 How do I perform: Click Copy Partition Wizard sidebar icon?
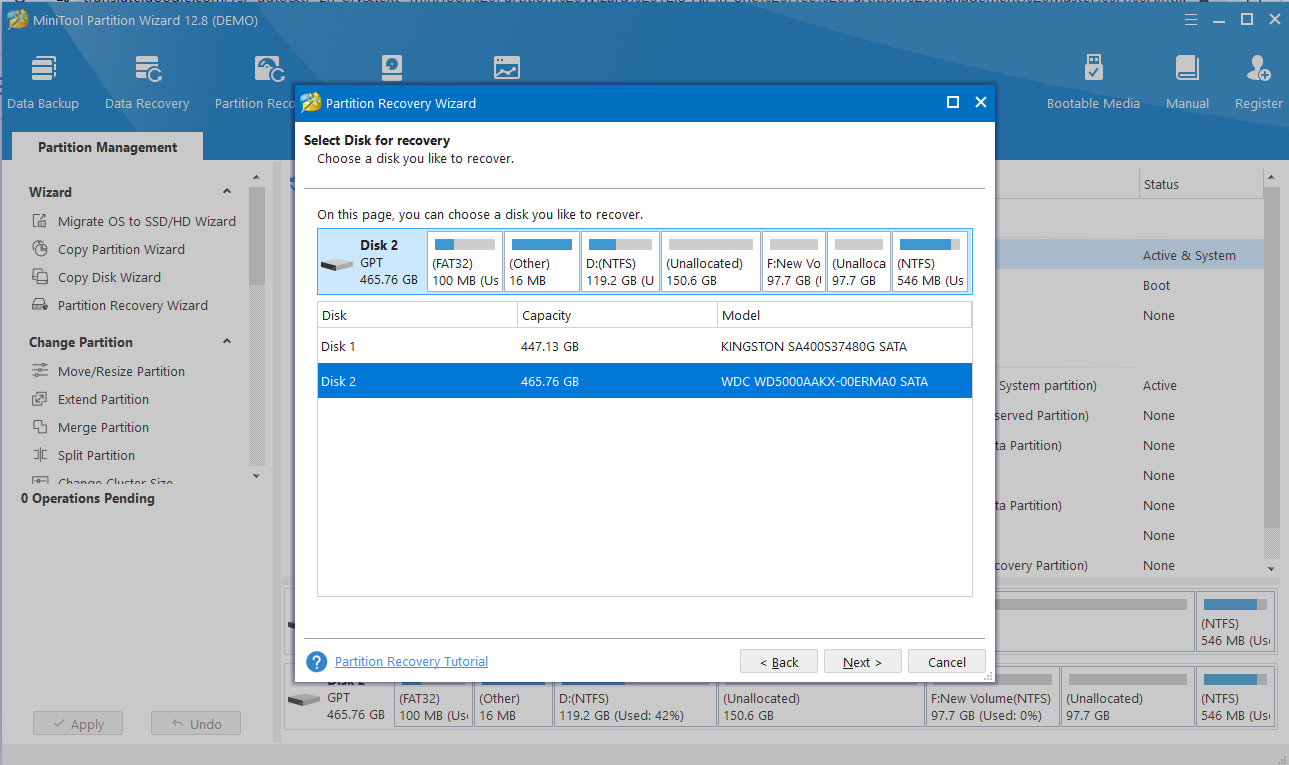[40, 249]
